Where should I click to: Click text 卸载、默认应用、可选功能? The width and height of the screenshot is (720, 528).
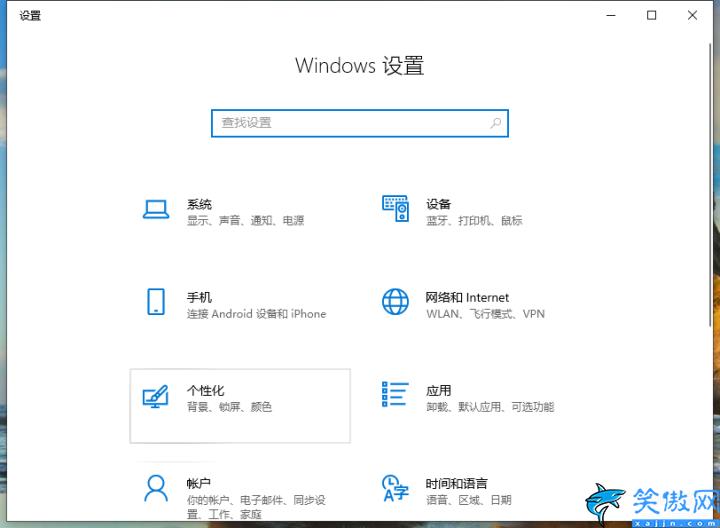coord(490,407)
